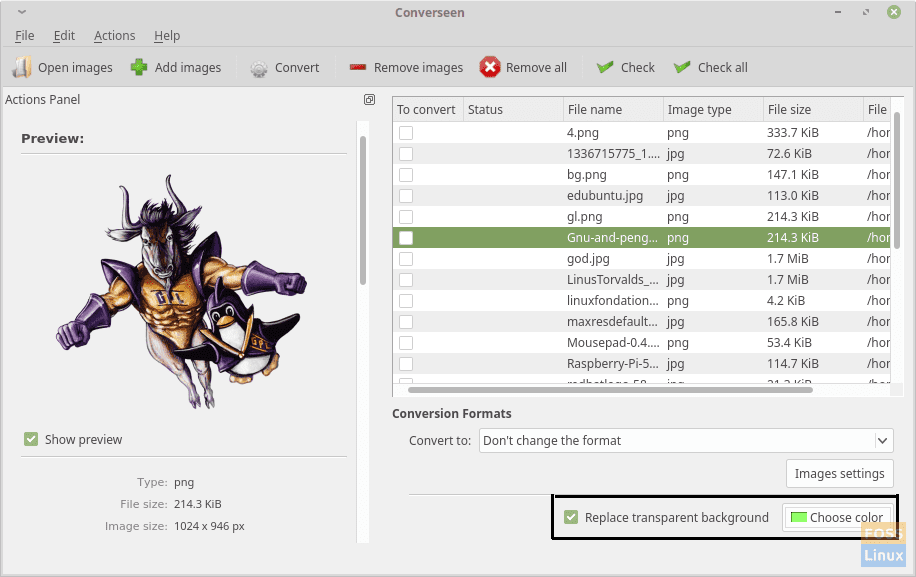Tick the linuxfondation png checkbox
The height and width of the screenshot is (577, 916).
click(x=406, y=301)
